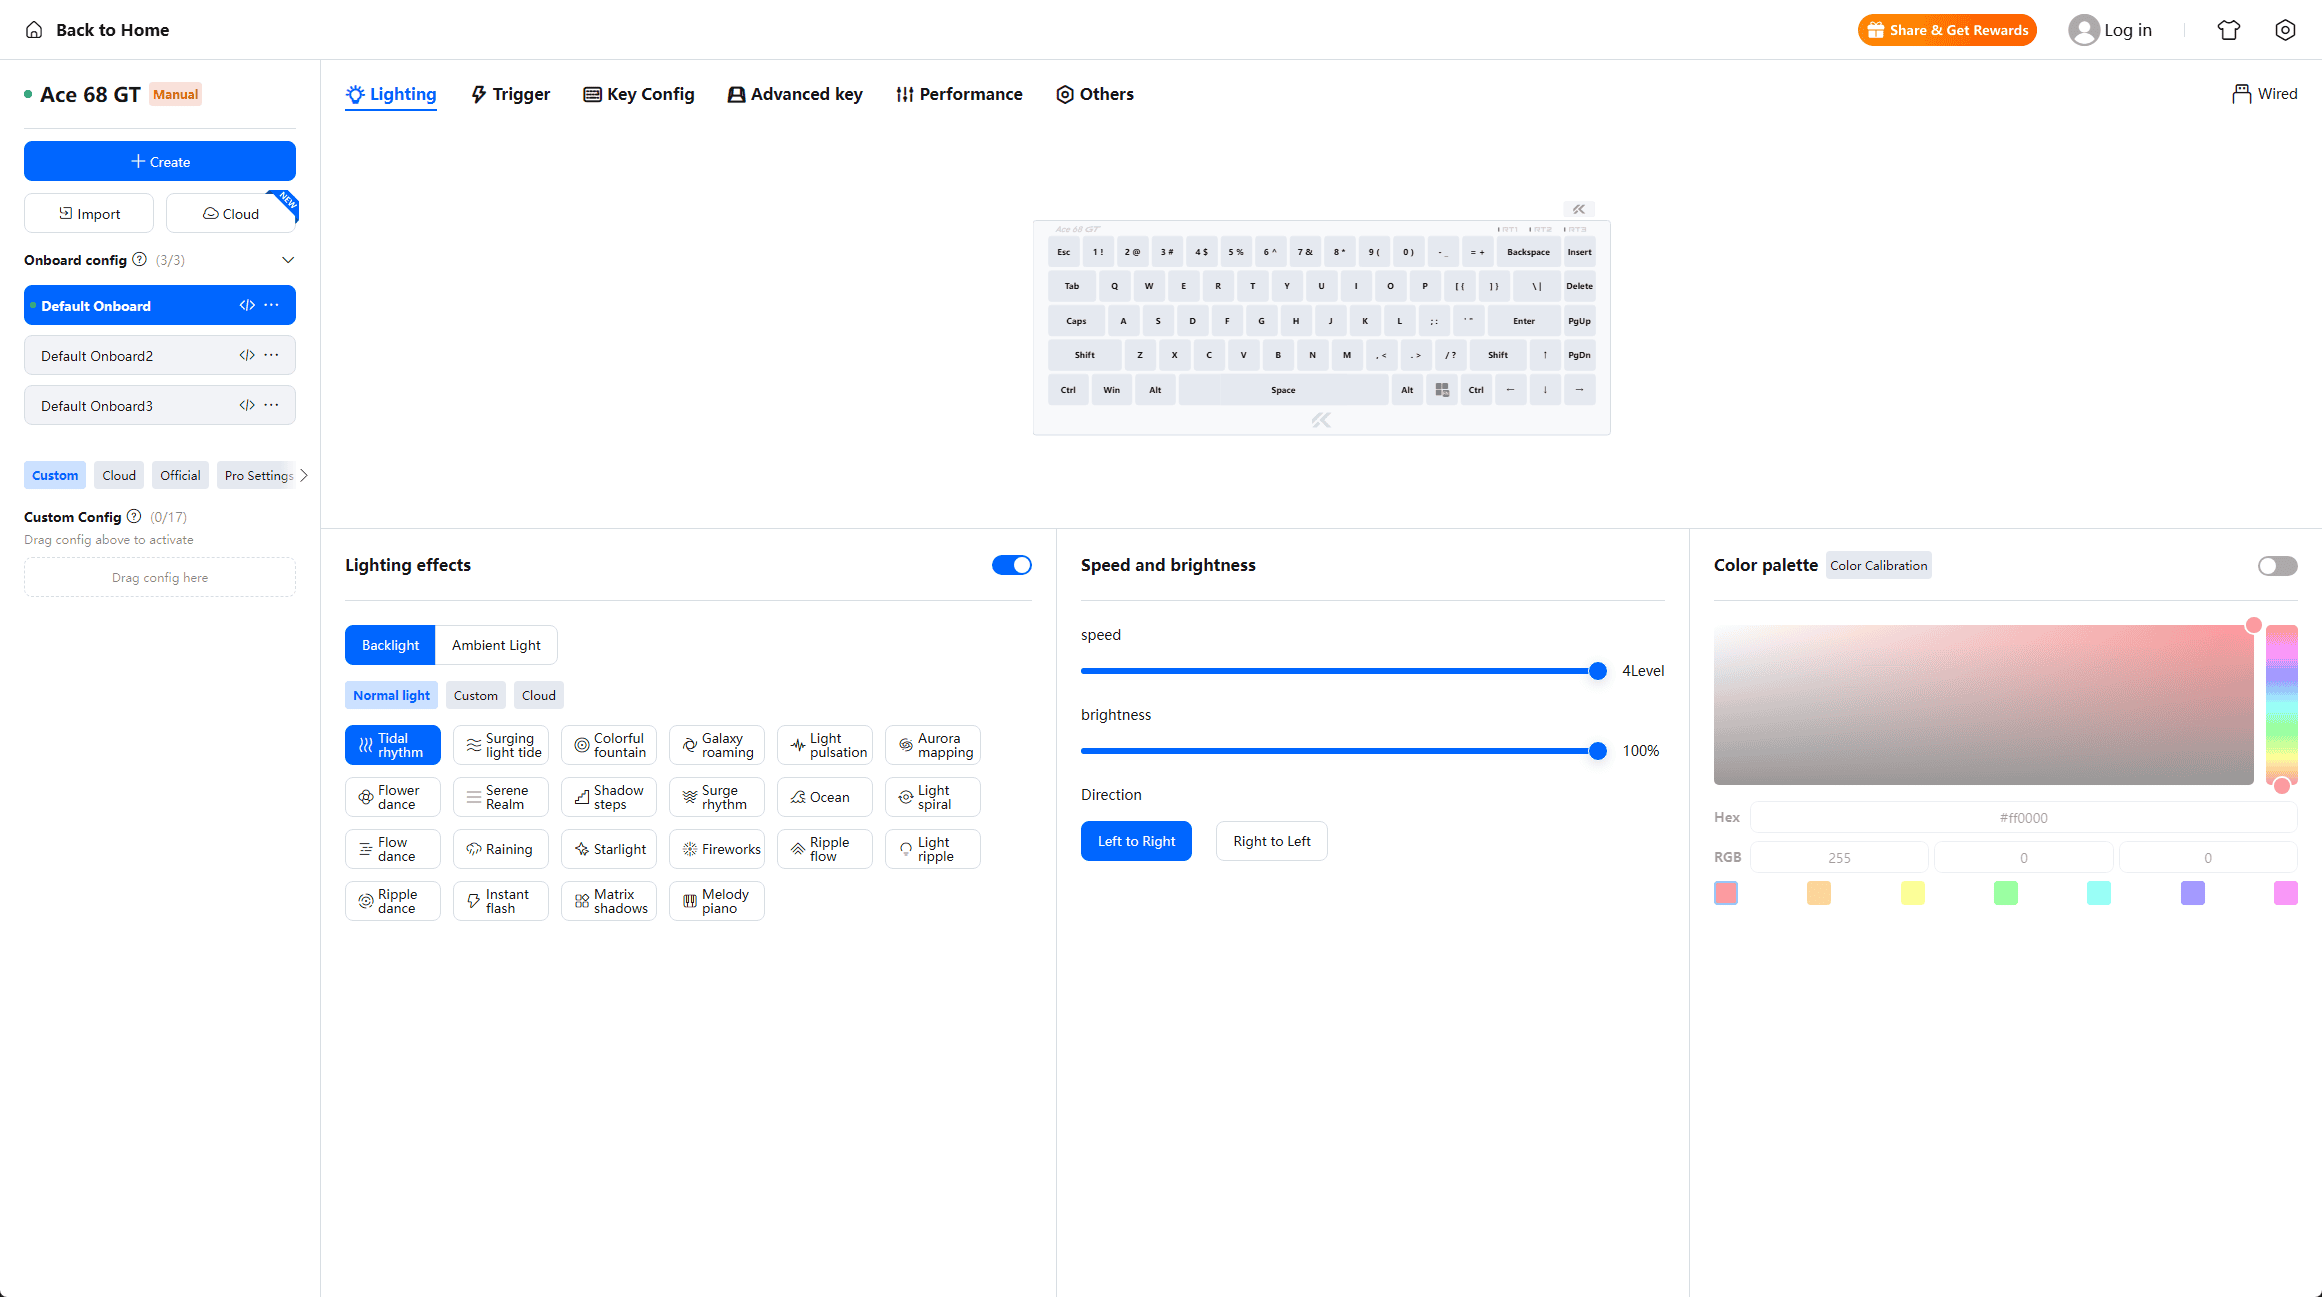Click the Cloud config button

click(231, 213)
